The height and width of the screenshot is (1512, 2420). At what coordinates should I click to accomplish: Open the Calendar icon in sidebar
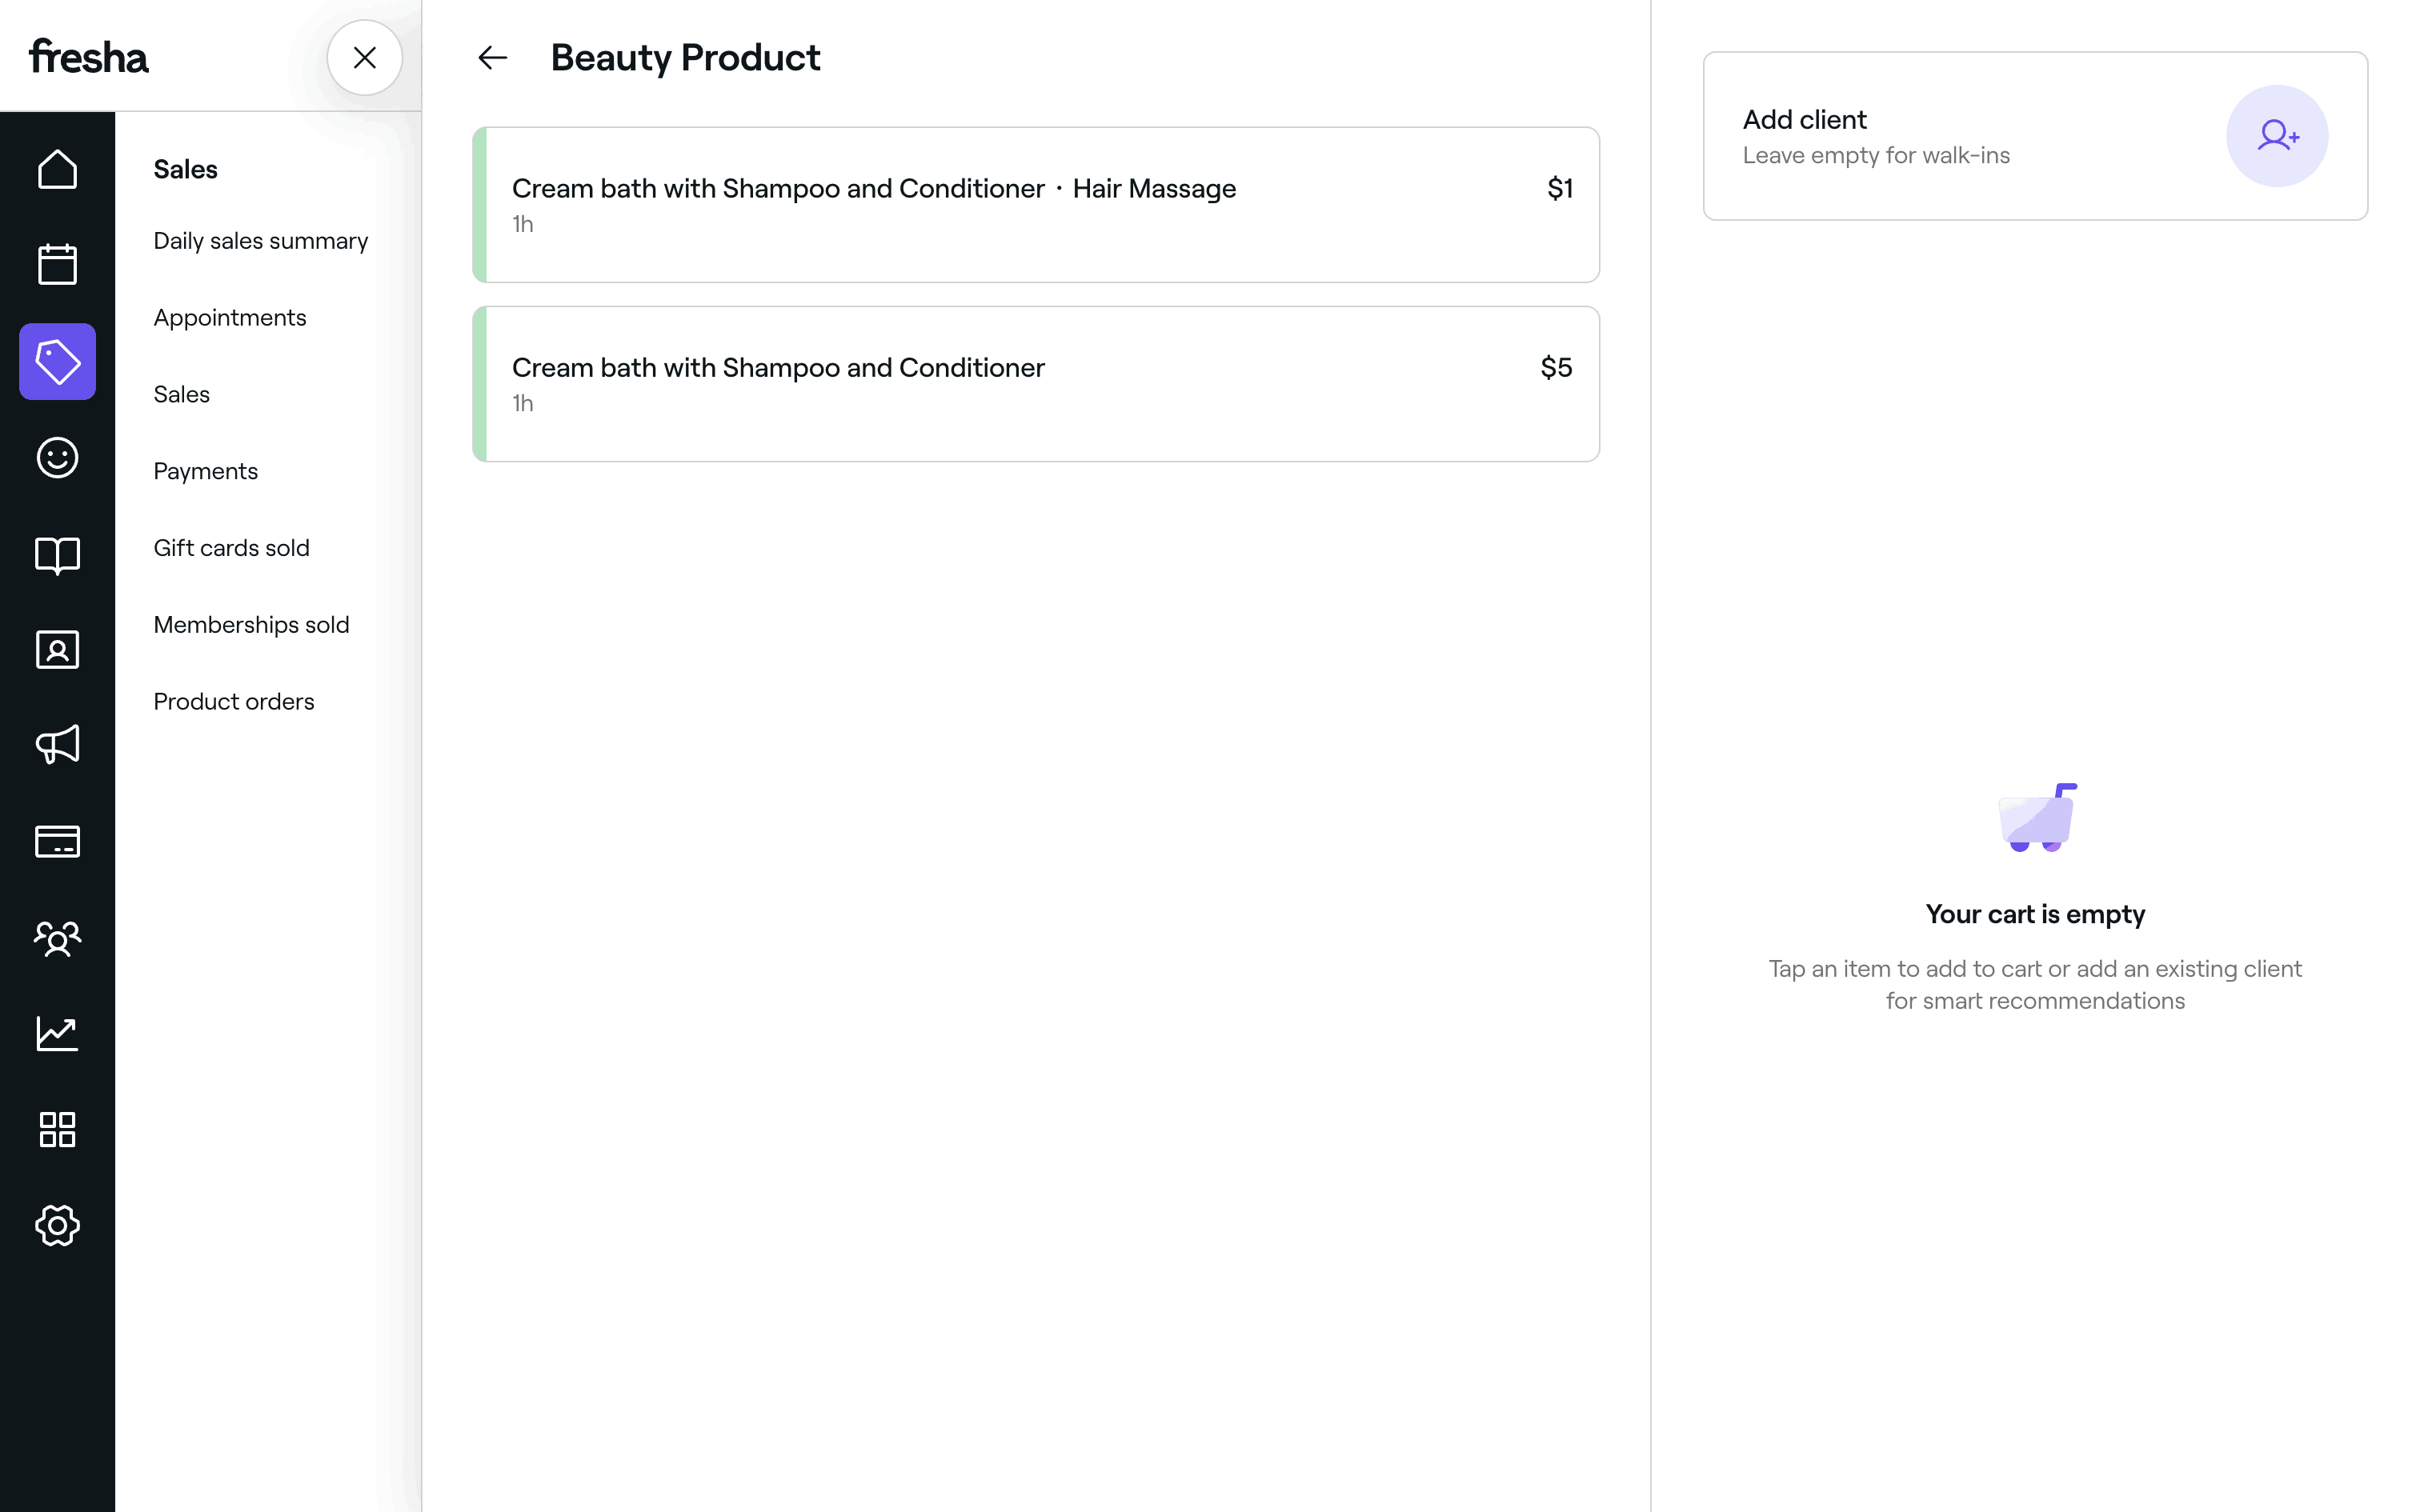pyautogui.click(x=57, y=265)
